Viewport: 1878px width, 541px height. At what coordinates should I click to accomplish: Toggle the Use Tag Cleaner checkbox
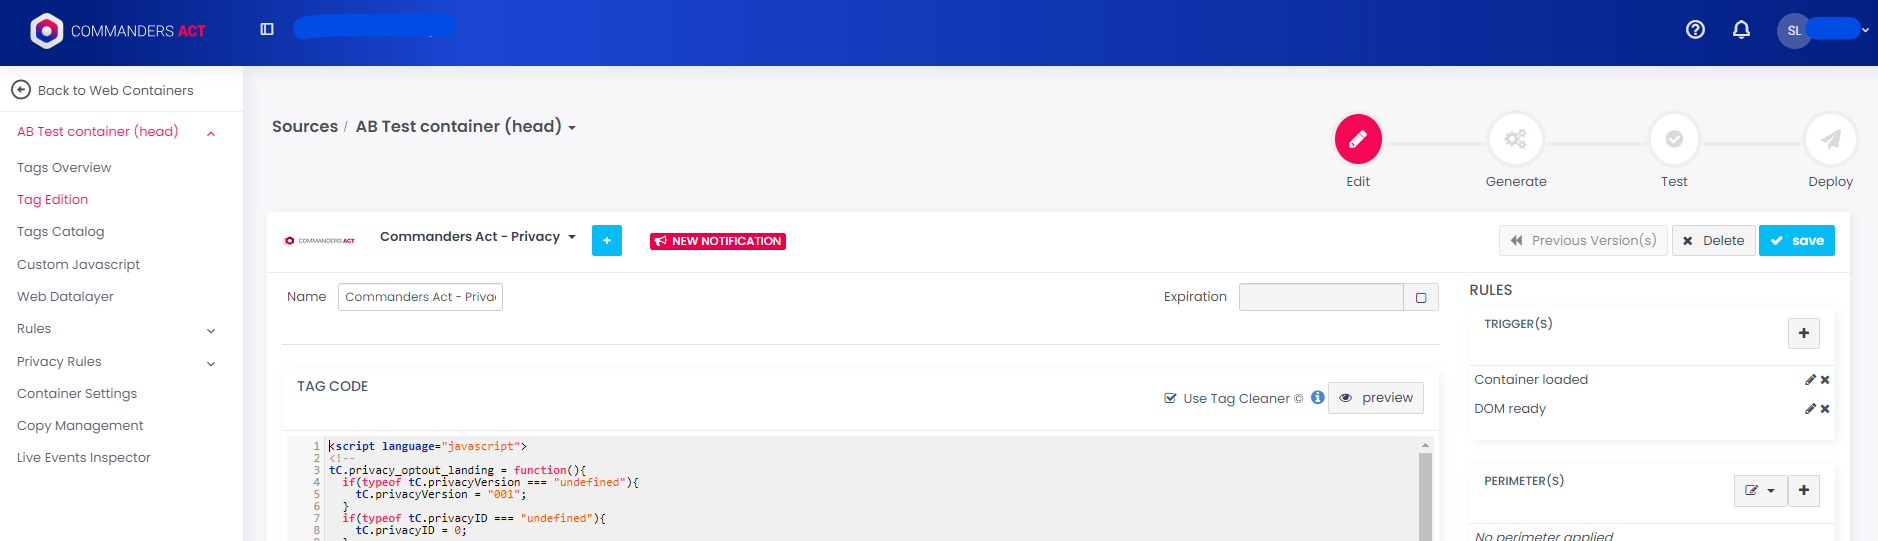[x=1170, y=398]
